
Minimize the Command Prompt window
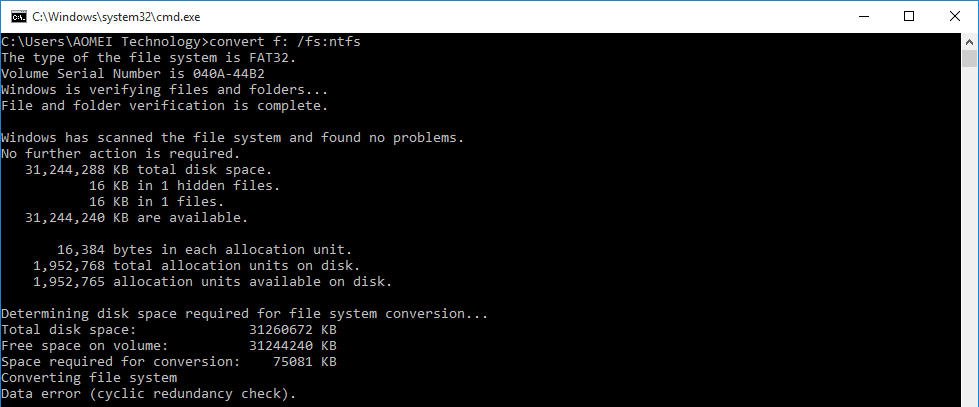(863, 16)
